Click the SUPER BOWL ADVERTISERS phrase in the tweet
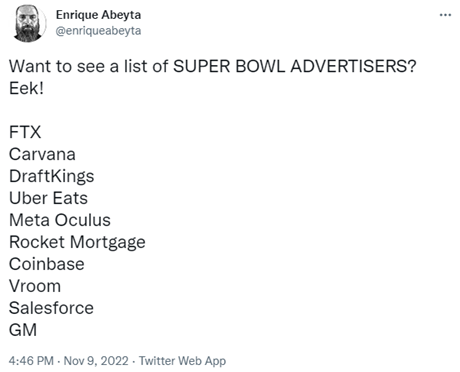This screenshot has height=372, width=460. [x=295, y=66]
